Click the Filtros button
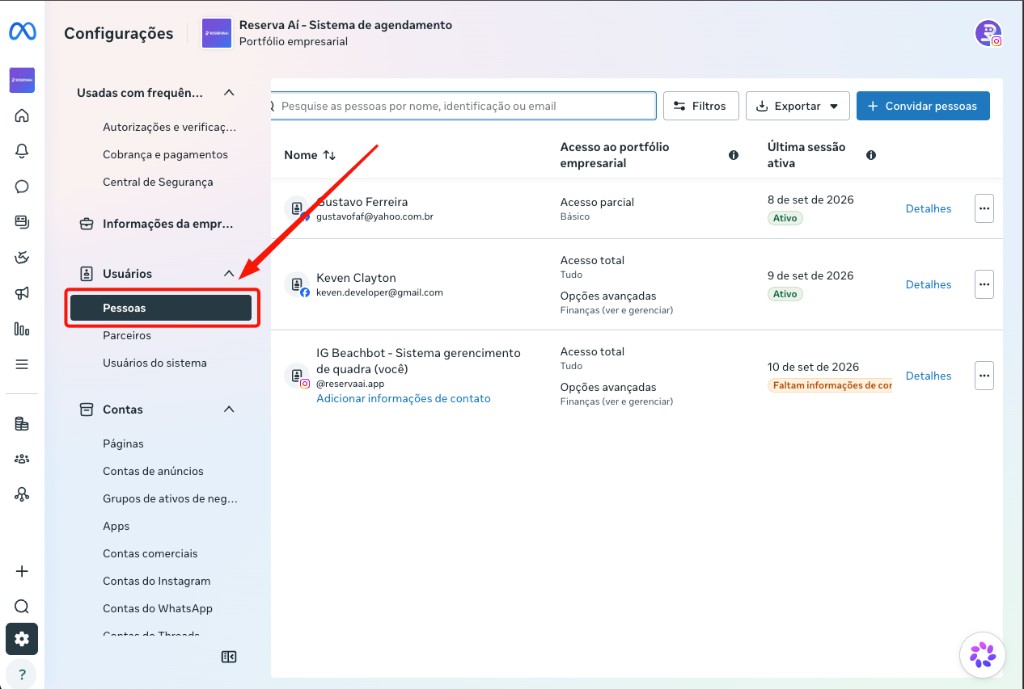This screenshot has height=689, width=1024. pos(701,106)
